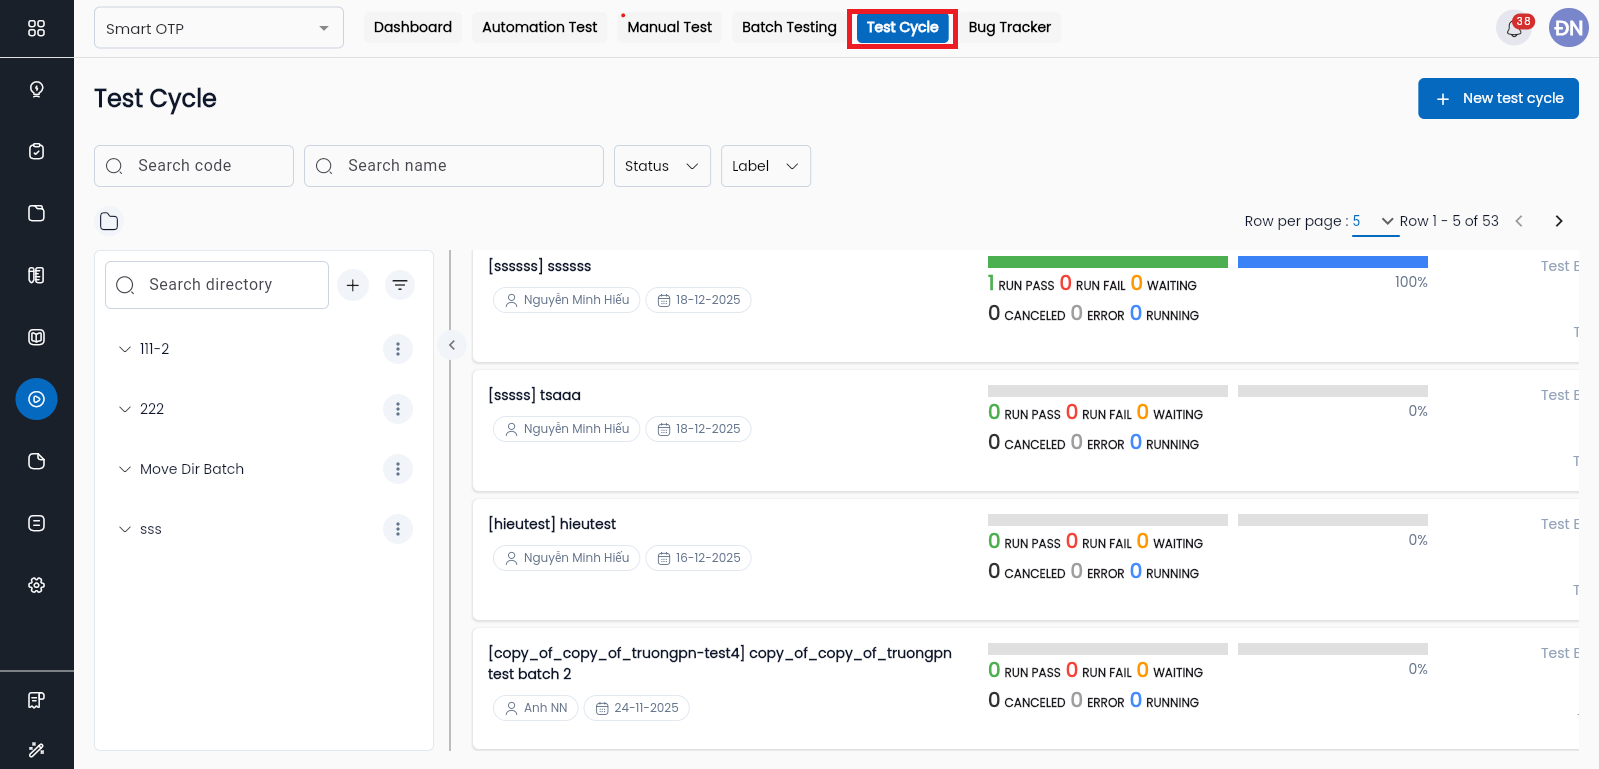Open three-dot menu for 222 directory
The image size is (1599, 769).
click(397, 409)
